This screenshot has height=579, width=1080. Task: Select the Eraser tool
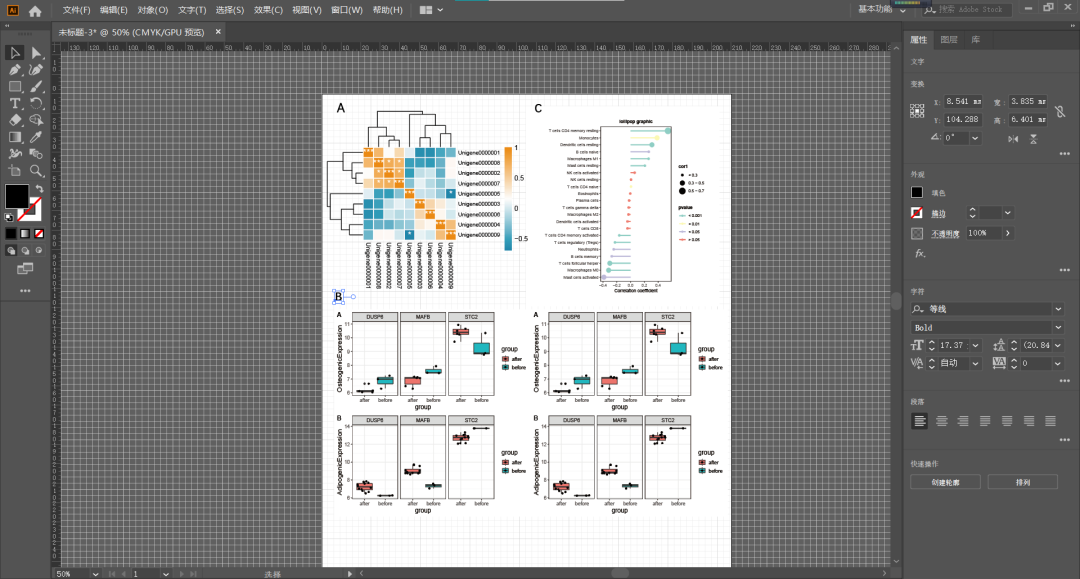point(14,120)
